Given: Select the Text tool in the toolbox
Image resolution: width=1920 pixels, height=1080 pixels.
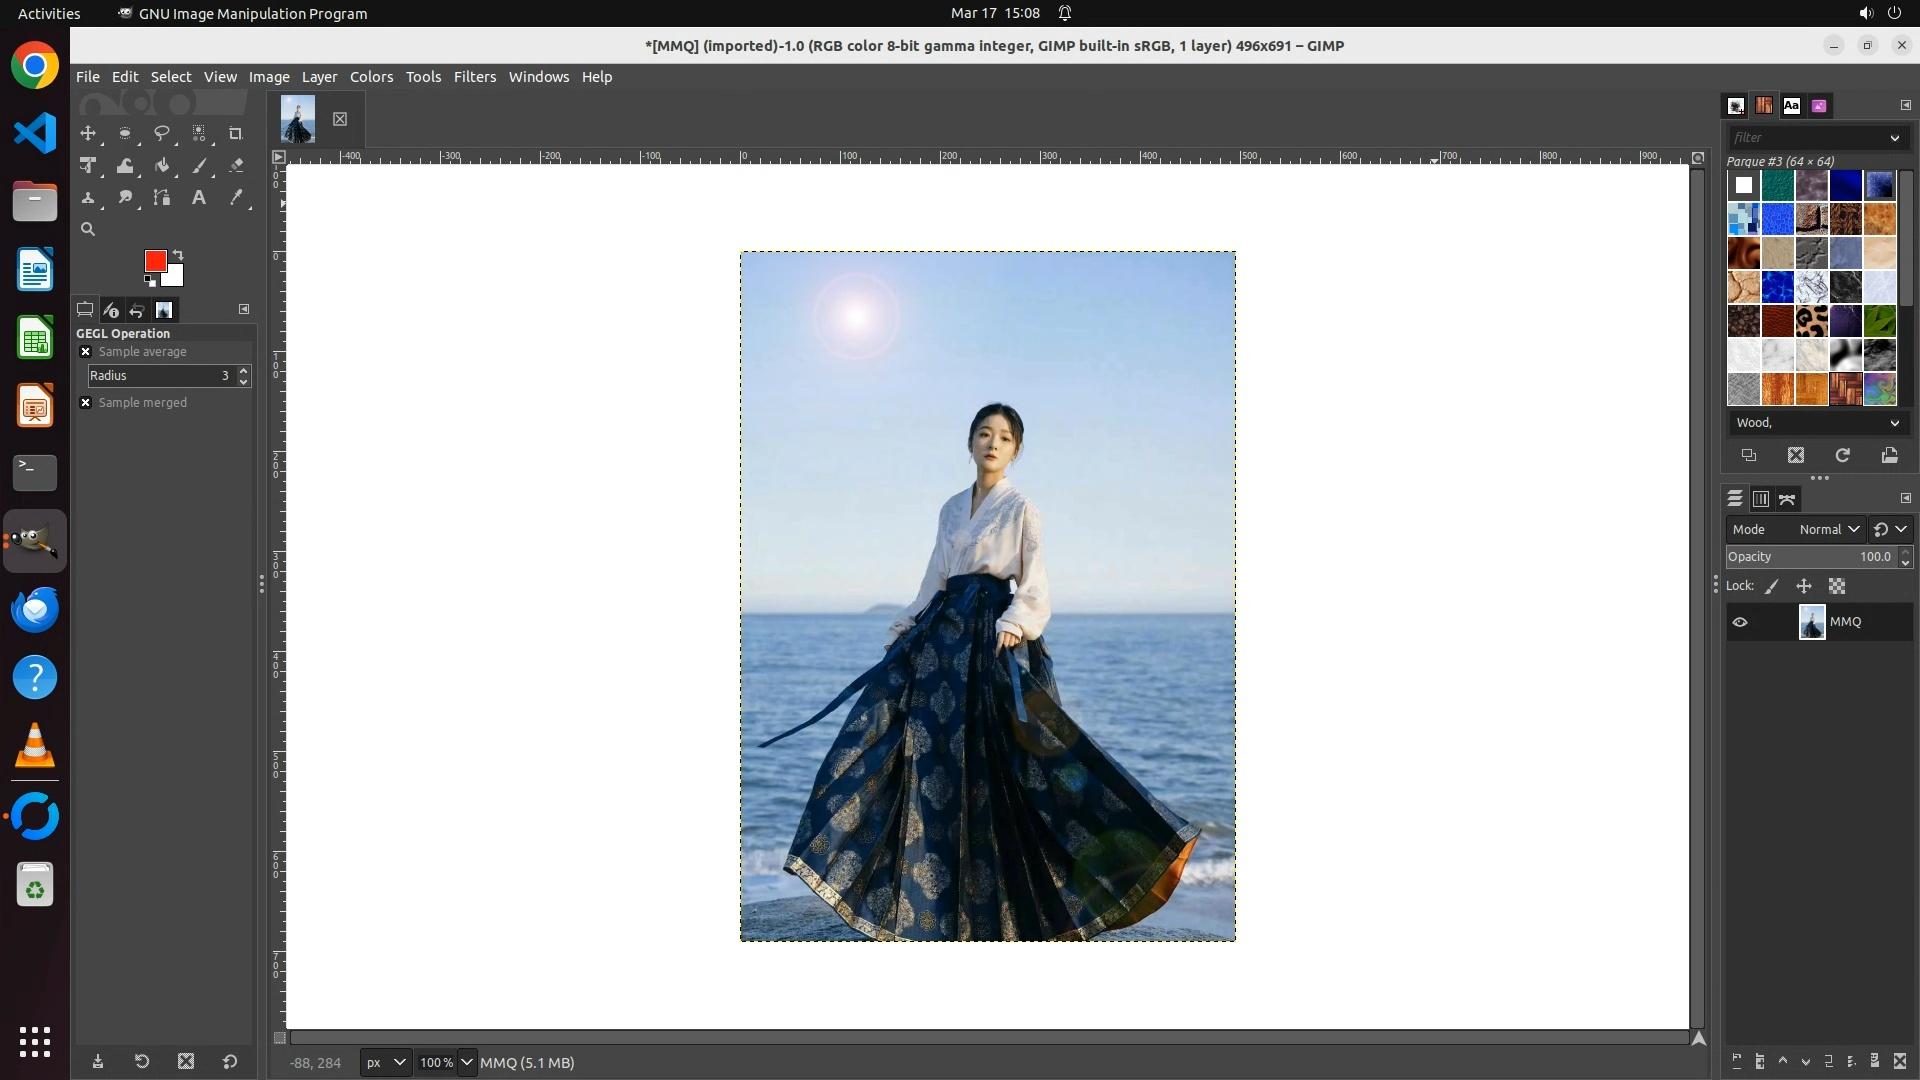Looking at the screenshot, I should (x=199, y=198).
